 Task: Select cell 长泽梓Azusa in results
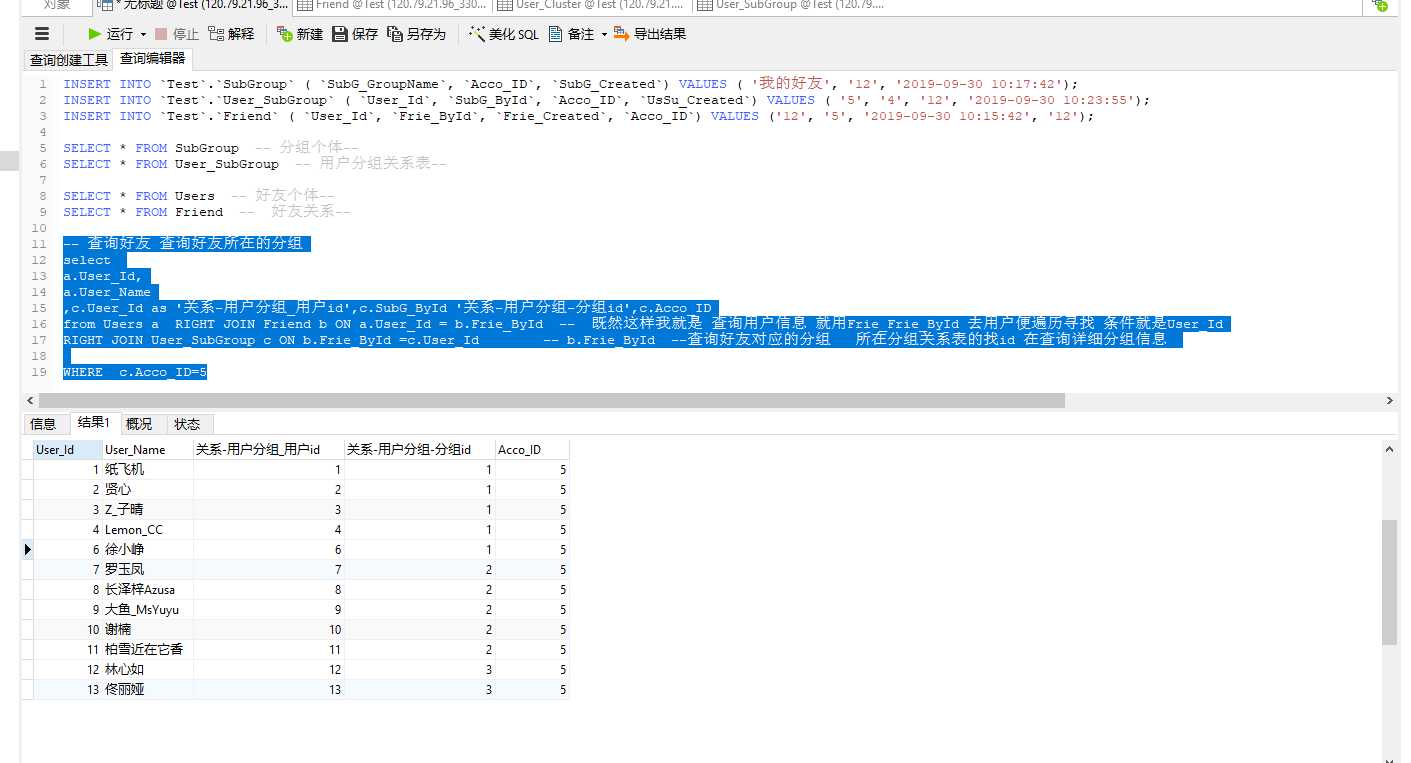pos(147,590)
